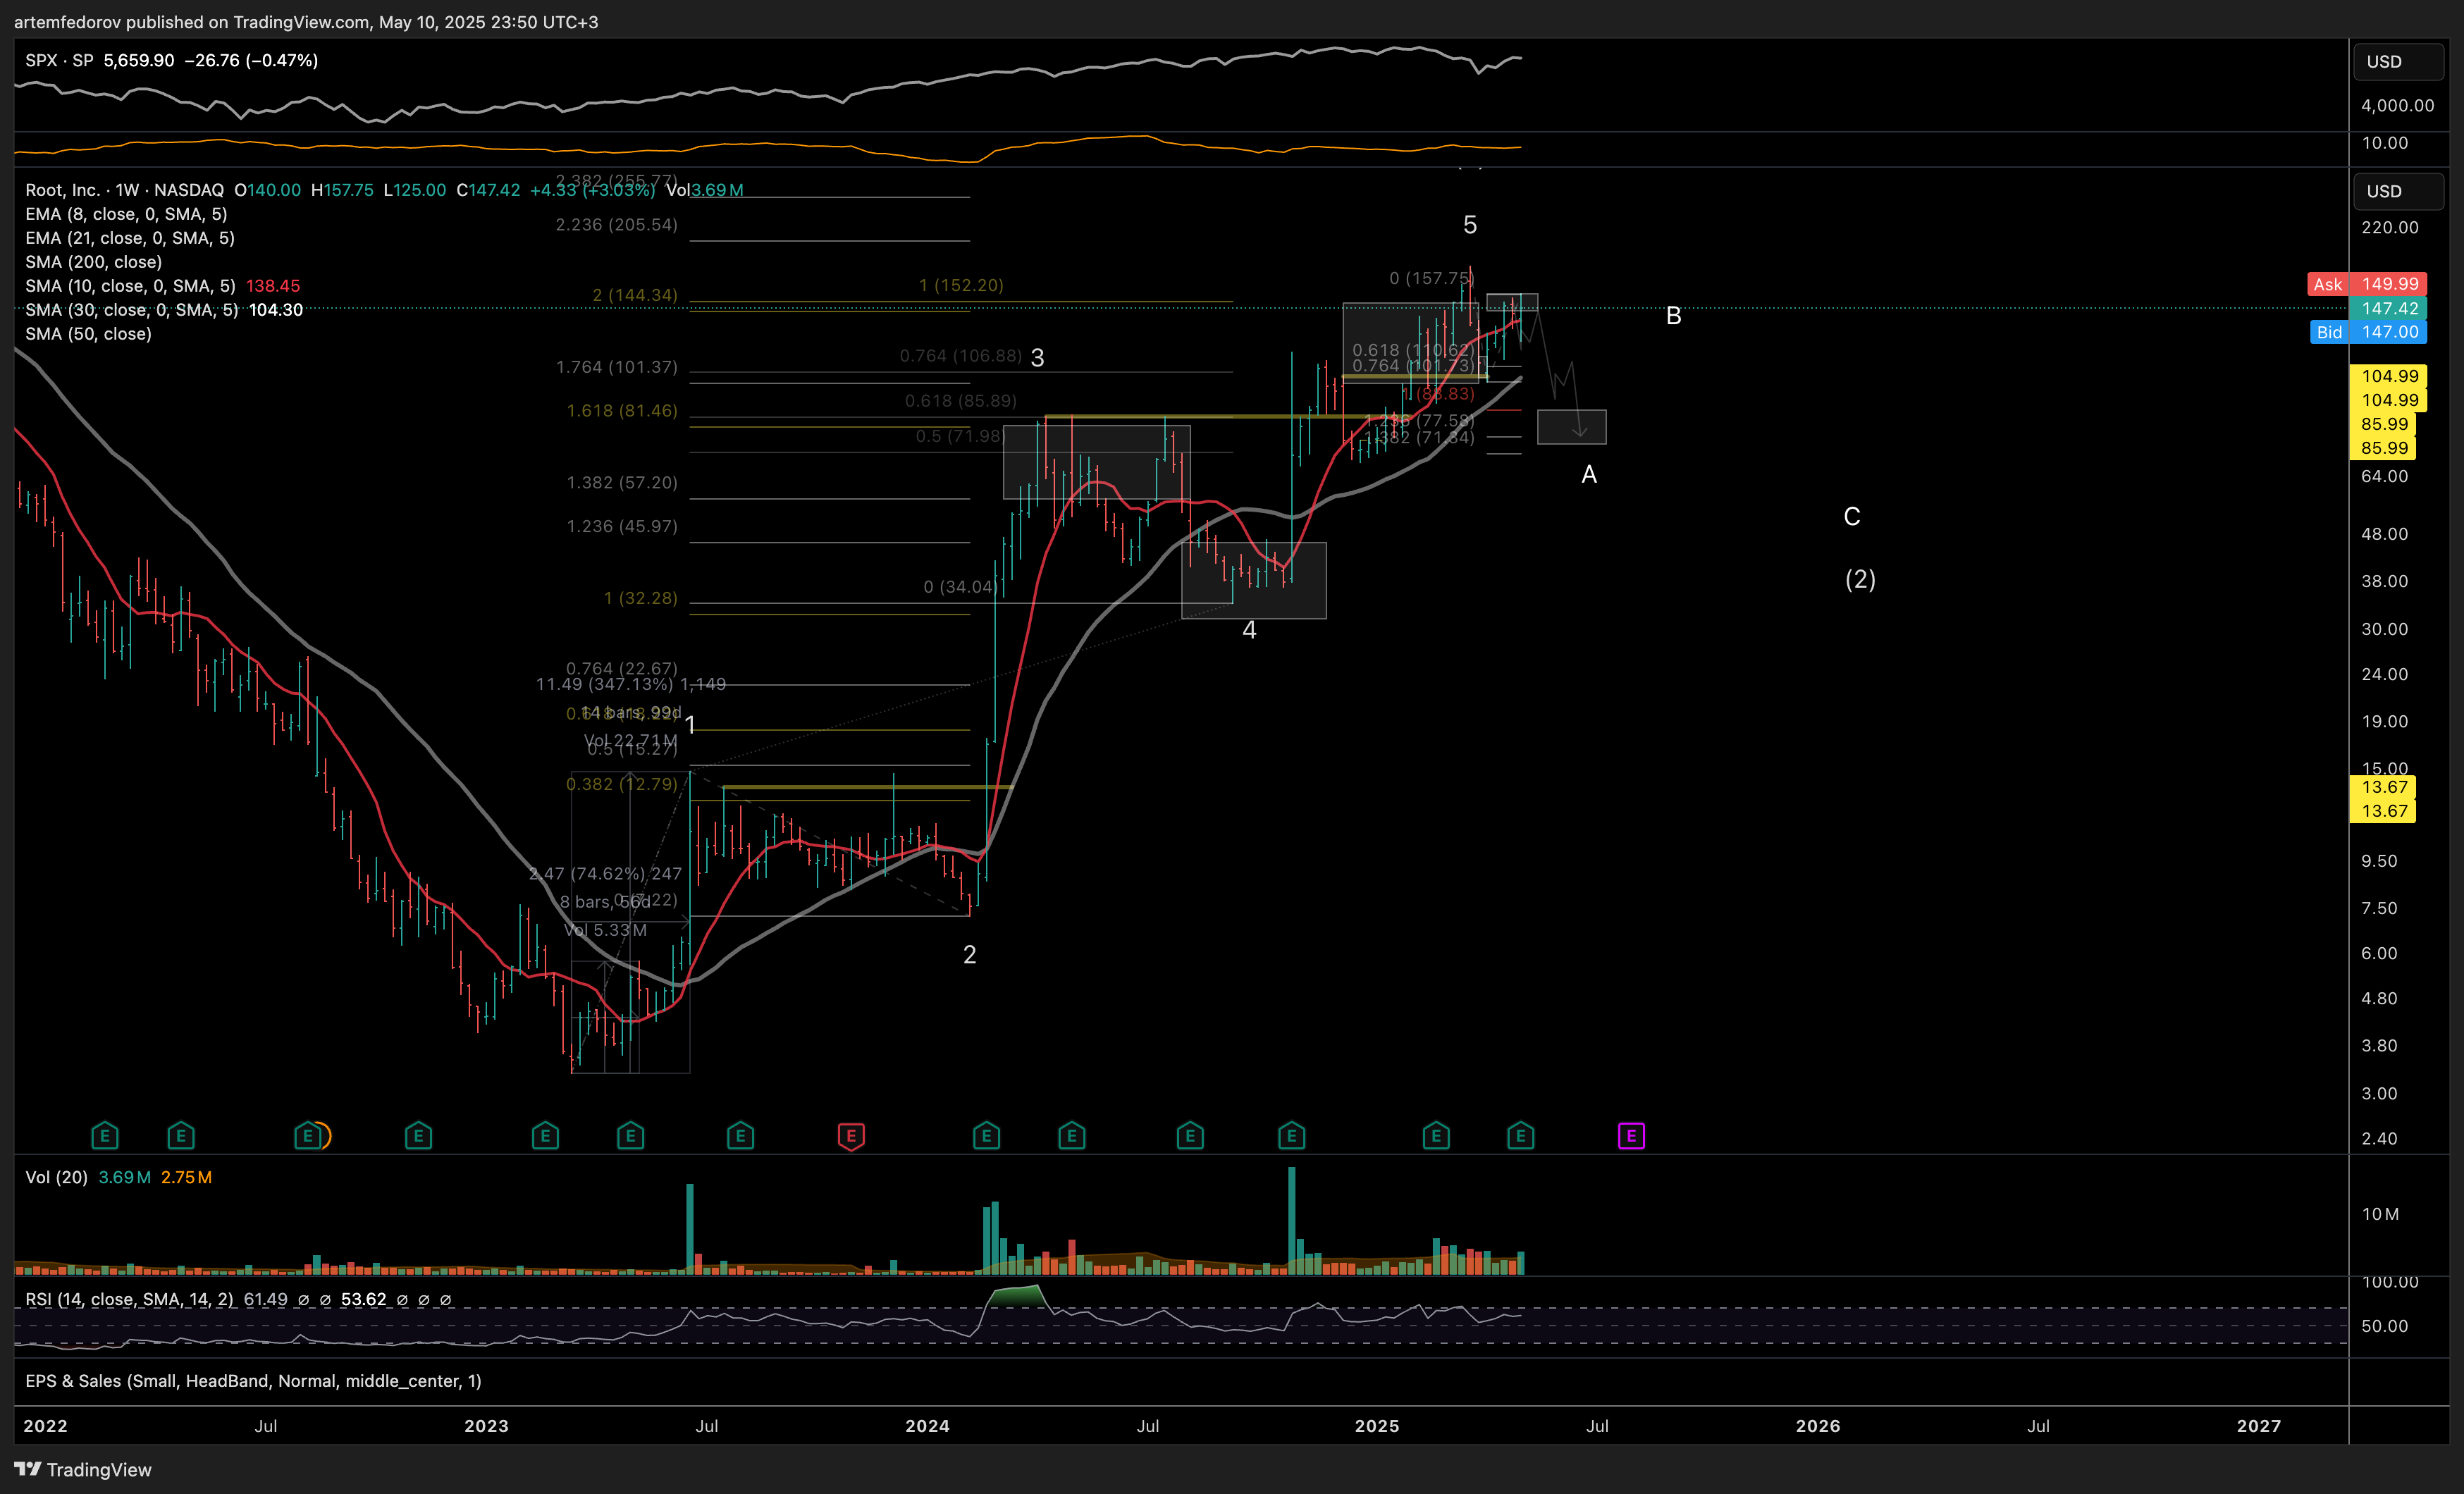Click the blue Bid 147.00 price label
Screen dimensions: 2464x1494
[2367, 332]
